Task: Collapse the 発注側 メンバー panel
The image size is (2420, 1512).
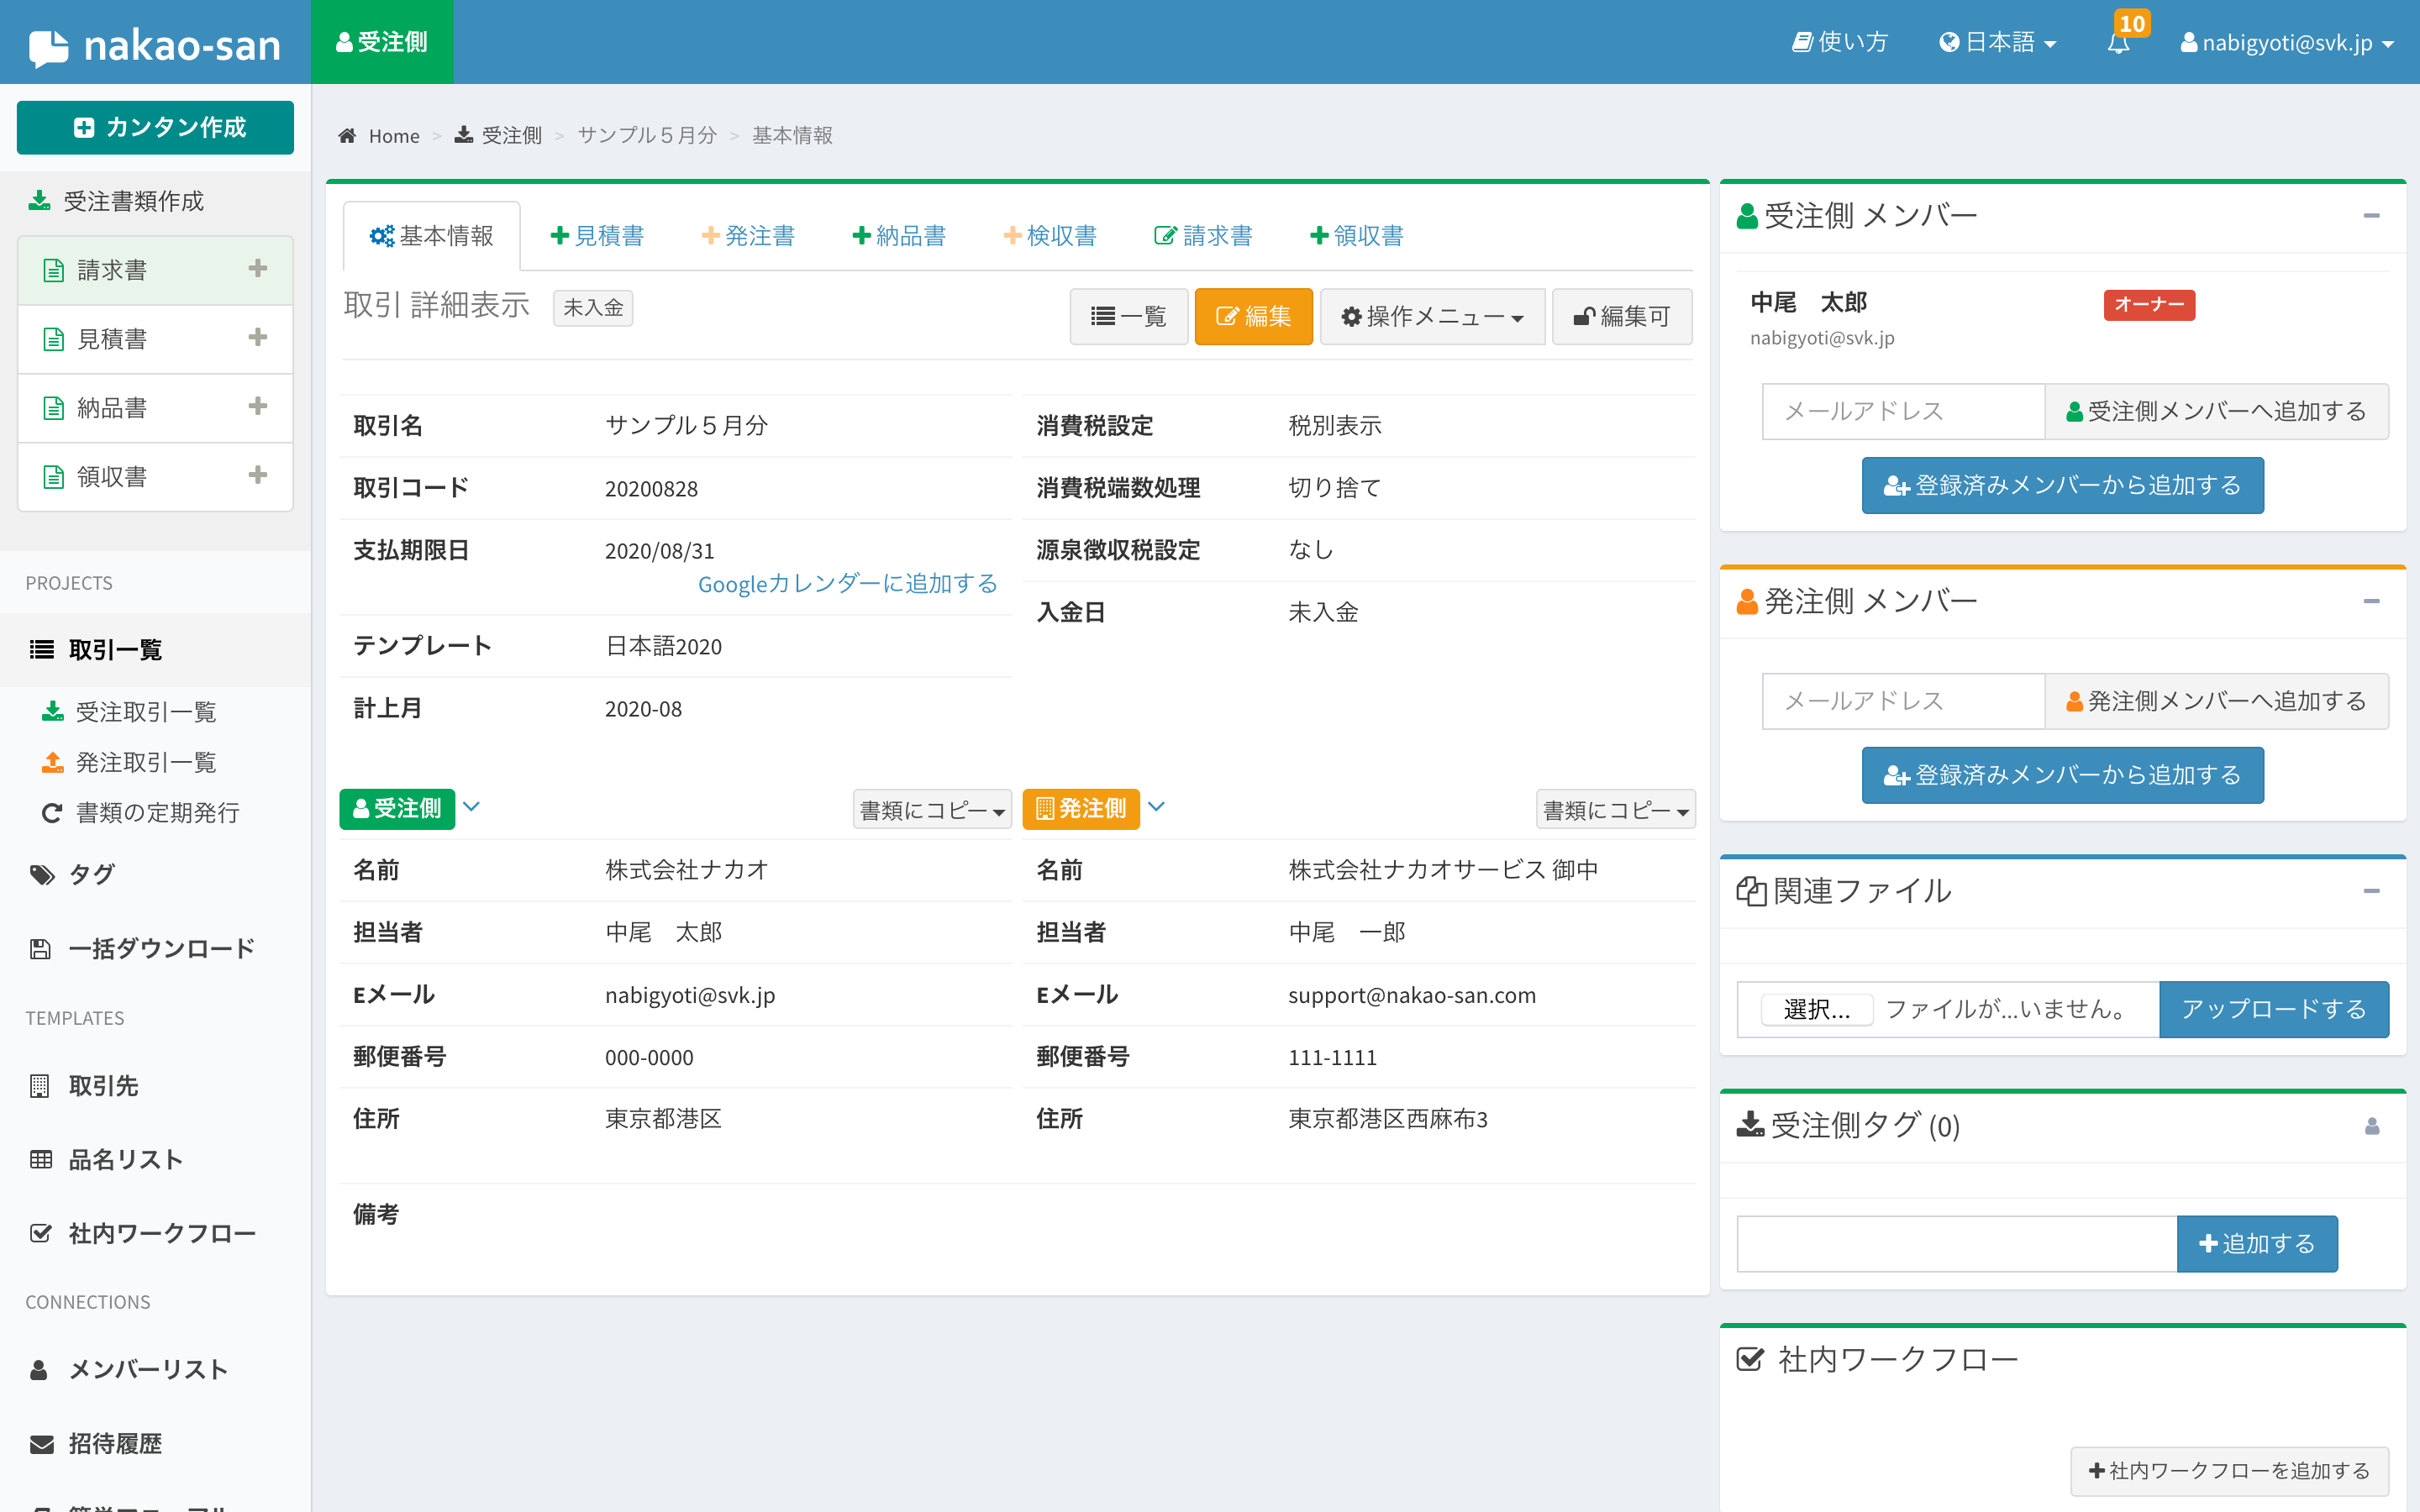Action: click(2371, 601)
